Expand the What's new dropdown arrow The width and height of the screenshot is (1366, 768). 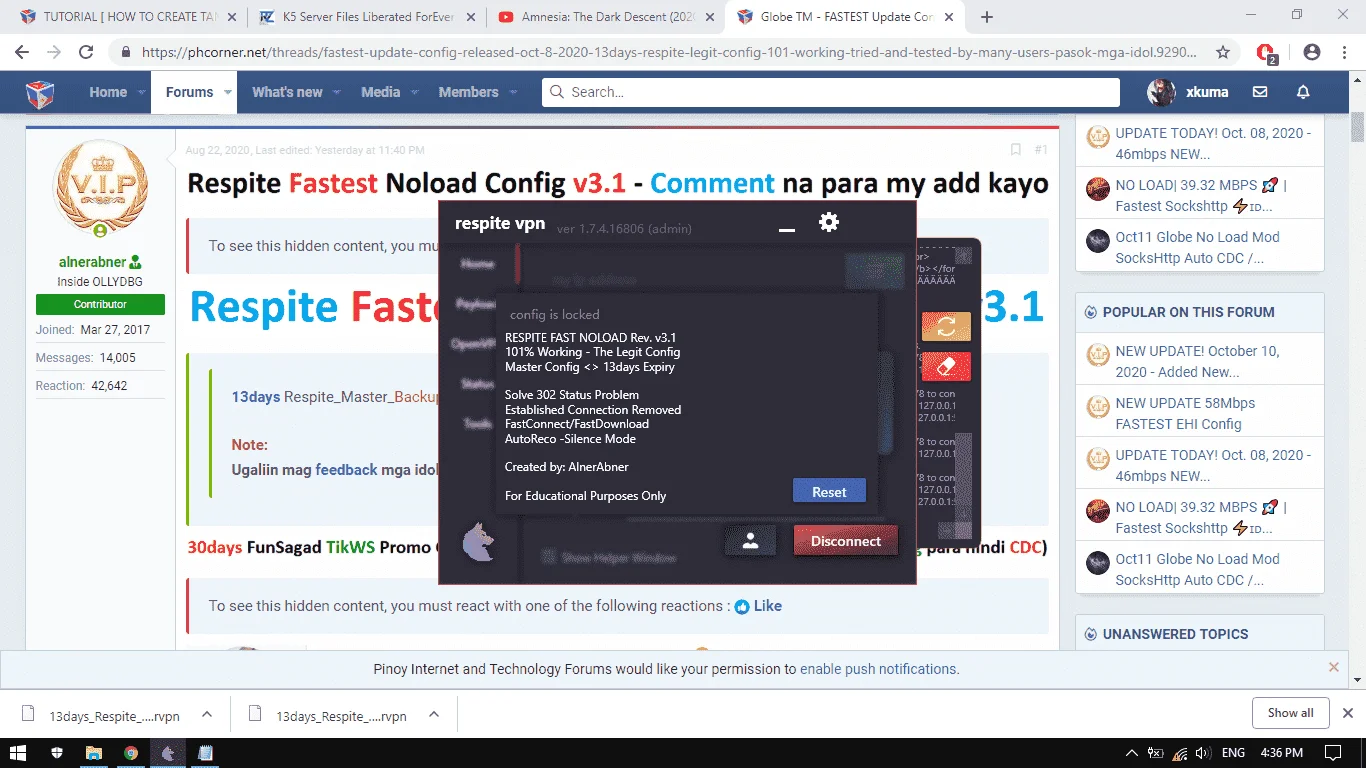337,92
